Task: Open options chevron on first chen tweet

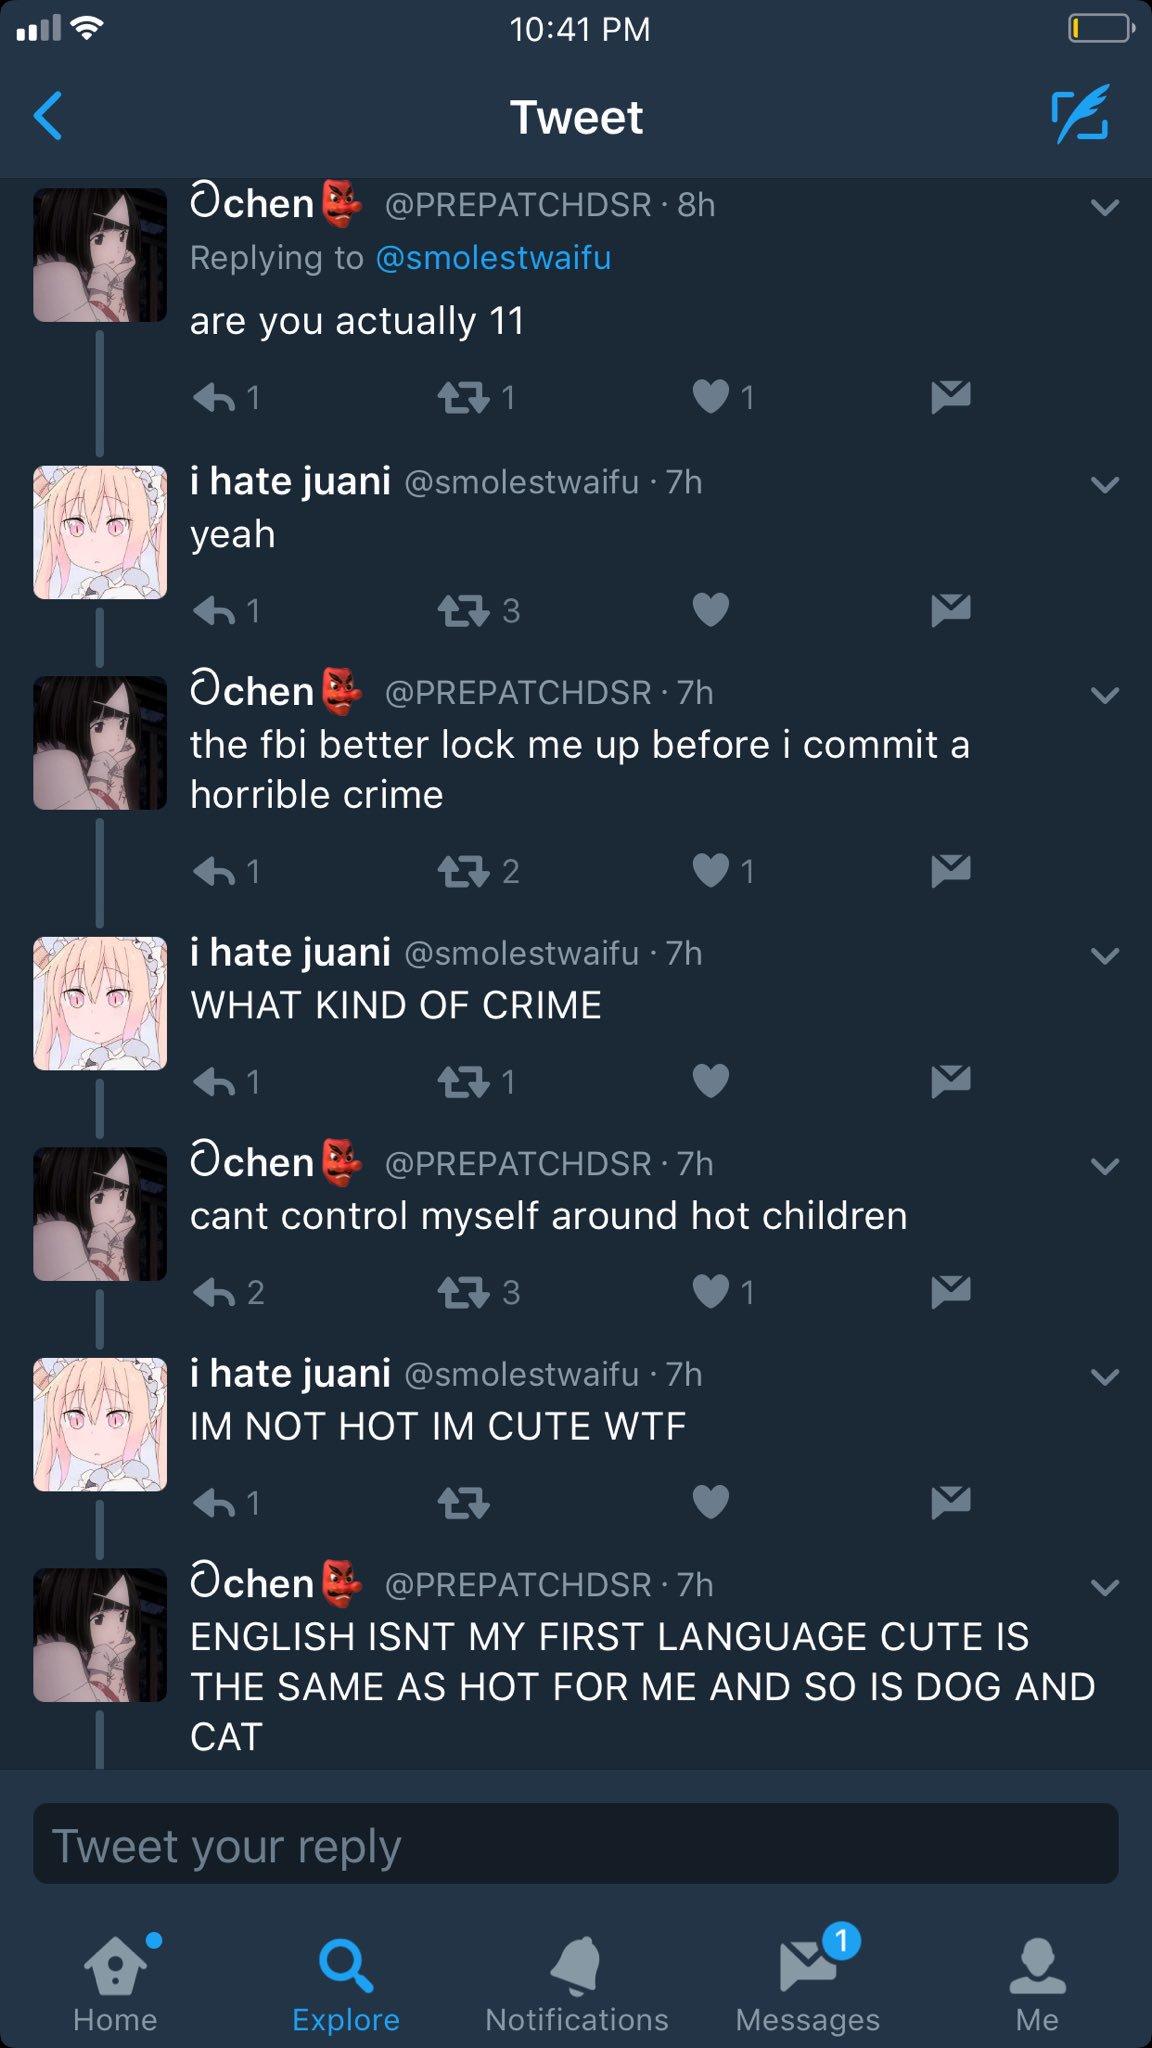Action: click(1104, 208)
